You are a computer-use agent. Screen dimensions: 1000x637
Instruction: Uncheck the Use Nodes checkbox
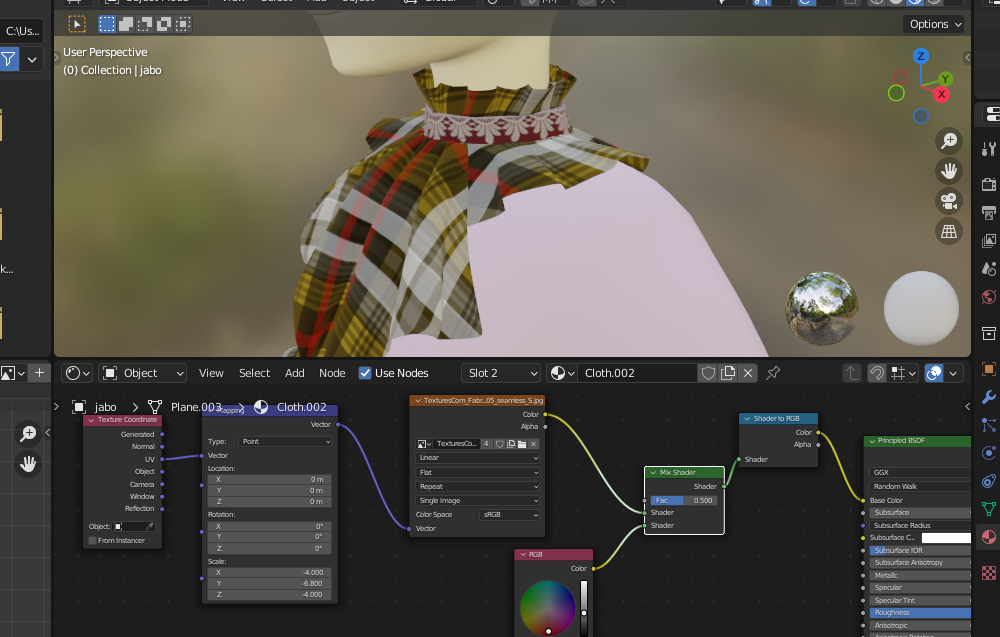pyautogui.click(x=365, y=373)
